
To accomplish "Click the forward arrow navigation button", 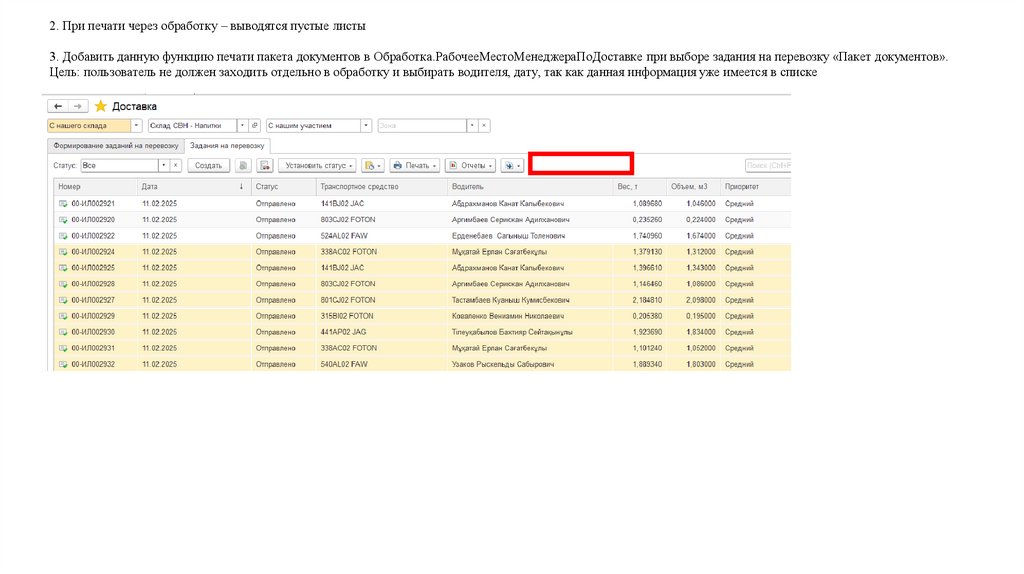I will [78, 106].
